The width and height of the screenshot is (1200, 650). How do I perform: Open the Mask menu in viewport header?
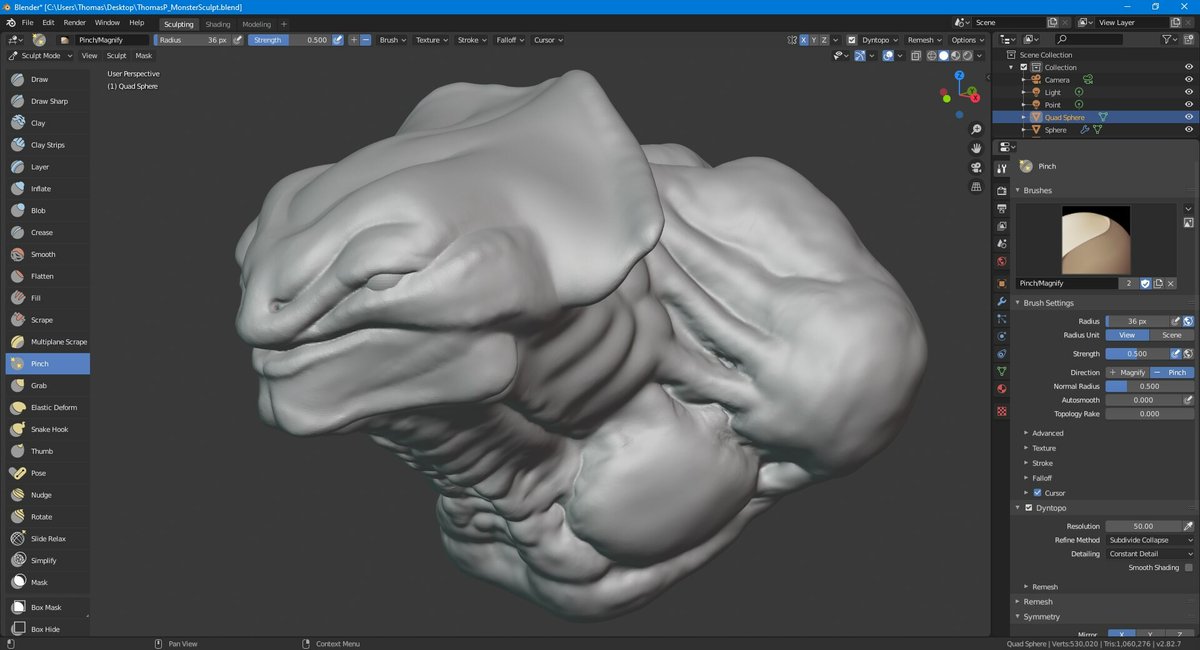tap(143, 56)
